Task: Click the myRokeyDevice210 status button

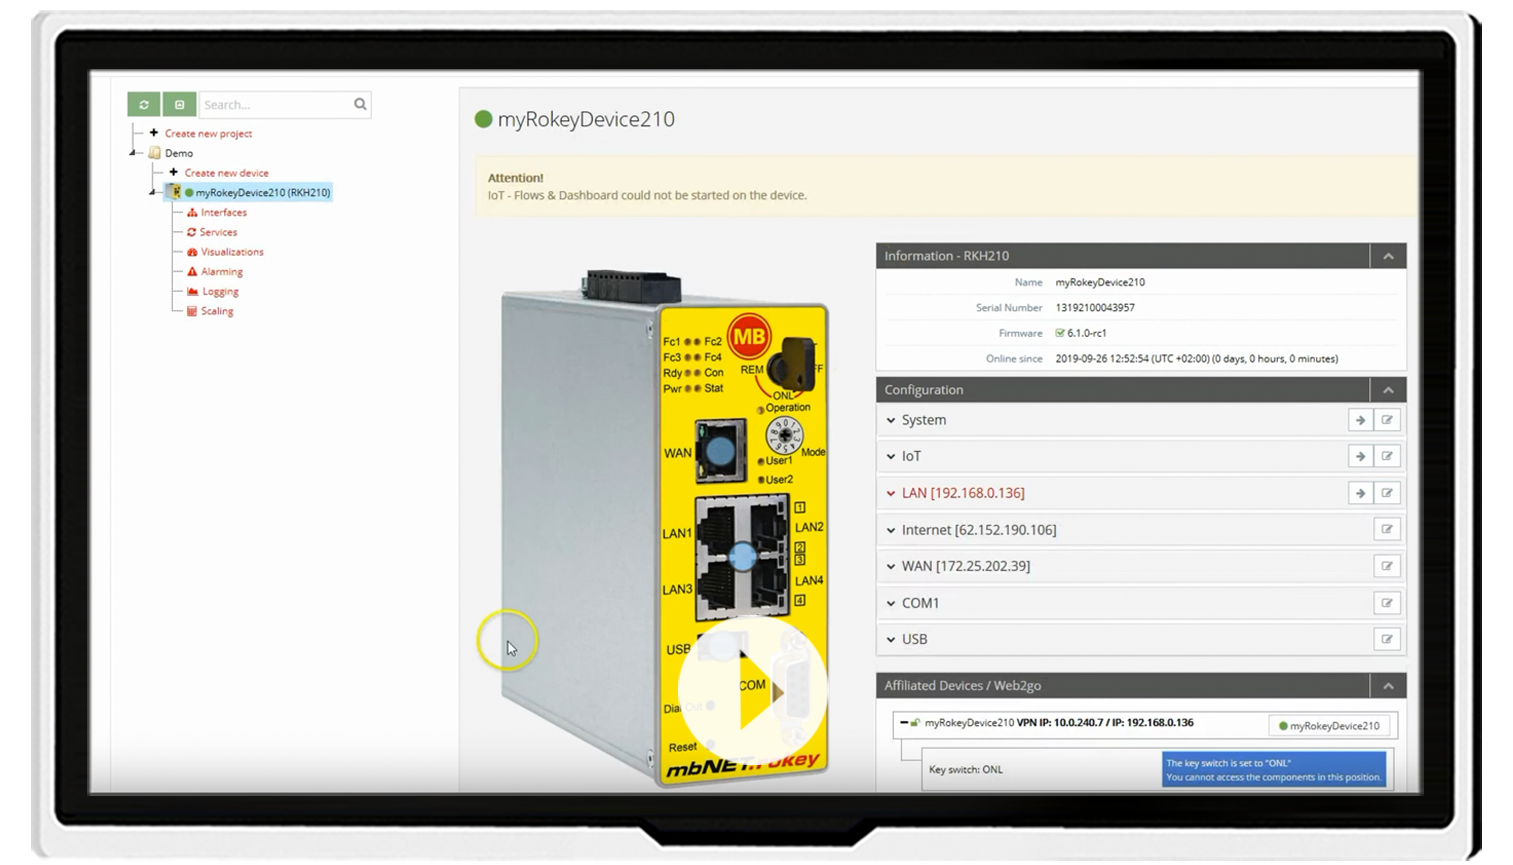Action: [x=1329, y=726]
